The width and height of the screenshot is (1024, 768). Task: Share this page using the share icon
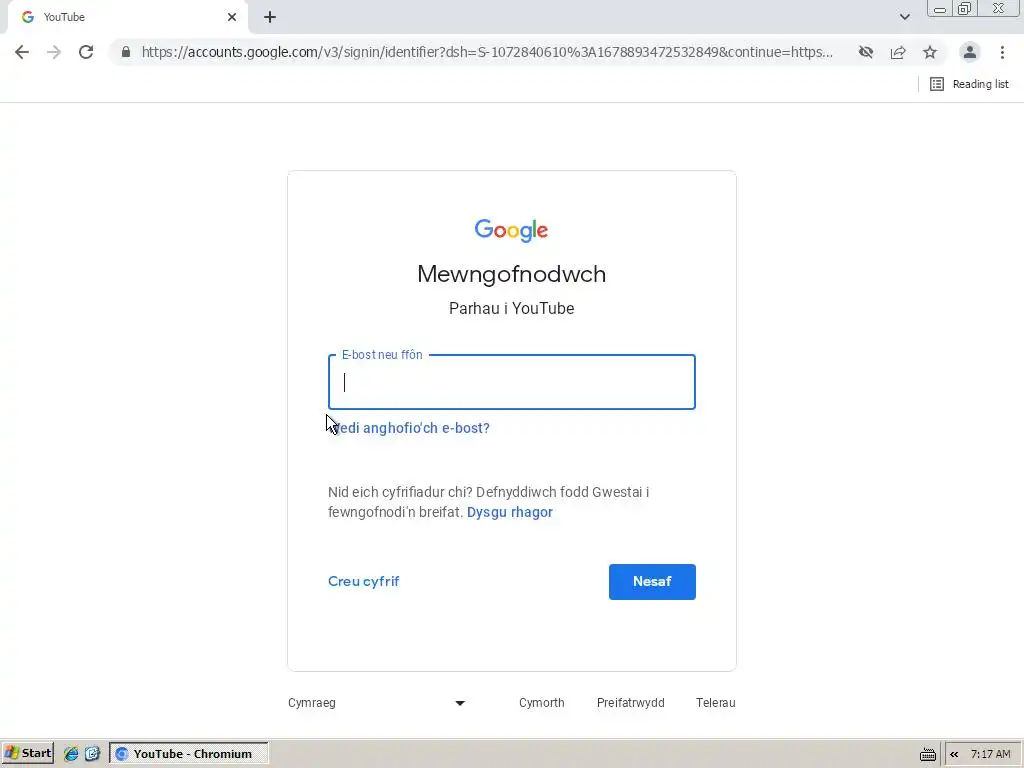click(x=898, y=52)
